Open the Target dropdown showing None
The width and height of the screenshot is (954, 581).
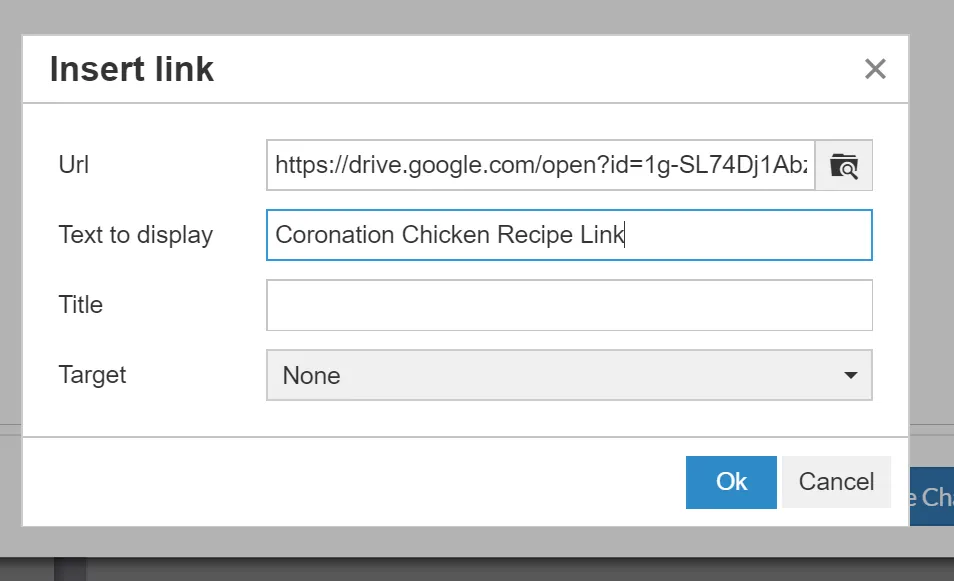[x=569, y=375]
